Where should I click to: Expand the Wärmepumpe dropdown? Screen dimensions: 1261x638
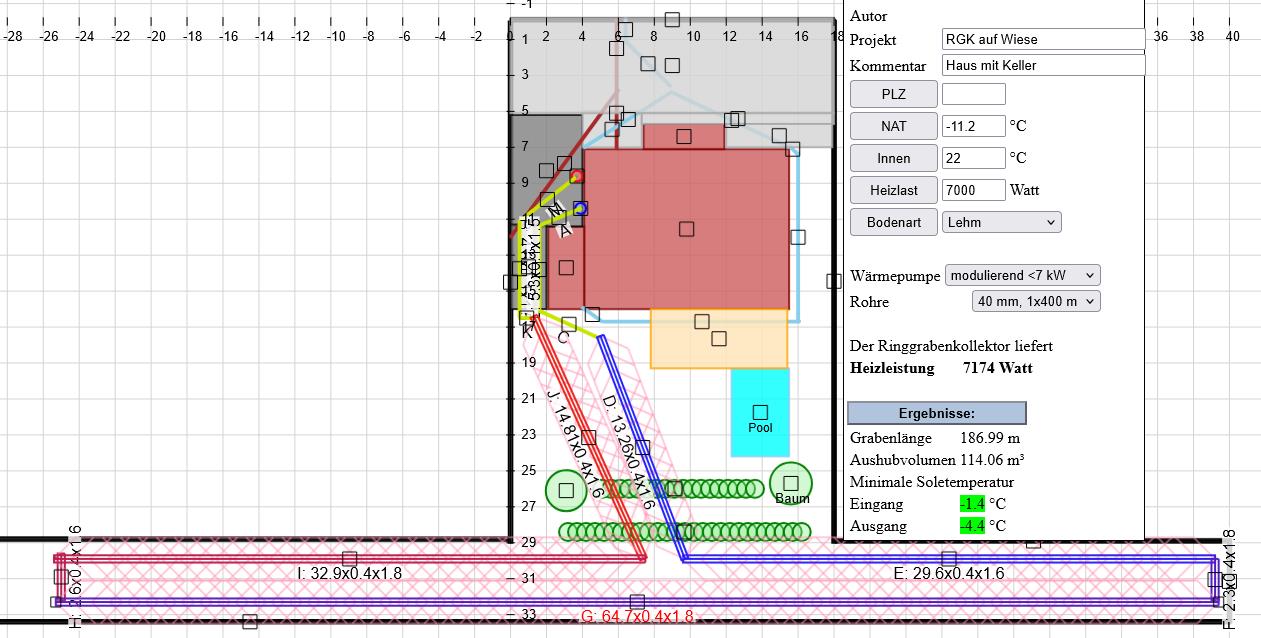(1022, 275)
